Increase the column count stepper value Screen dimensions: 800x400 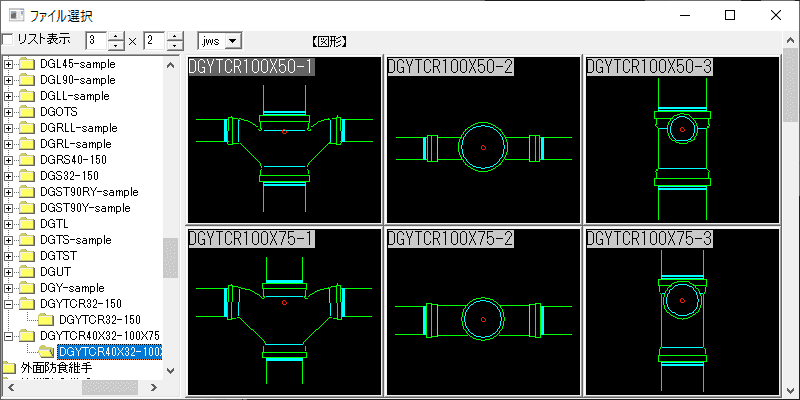pos(118,36)
